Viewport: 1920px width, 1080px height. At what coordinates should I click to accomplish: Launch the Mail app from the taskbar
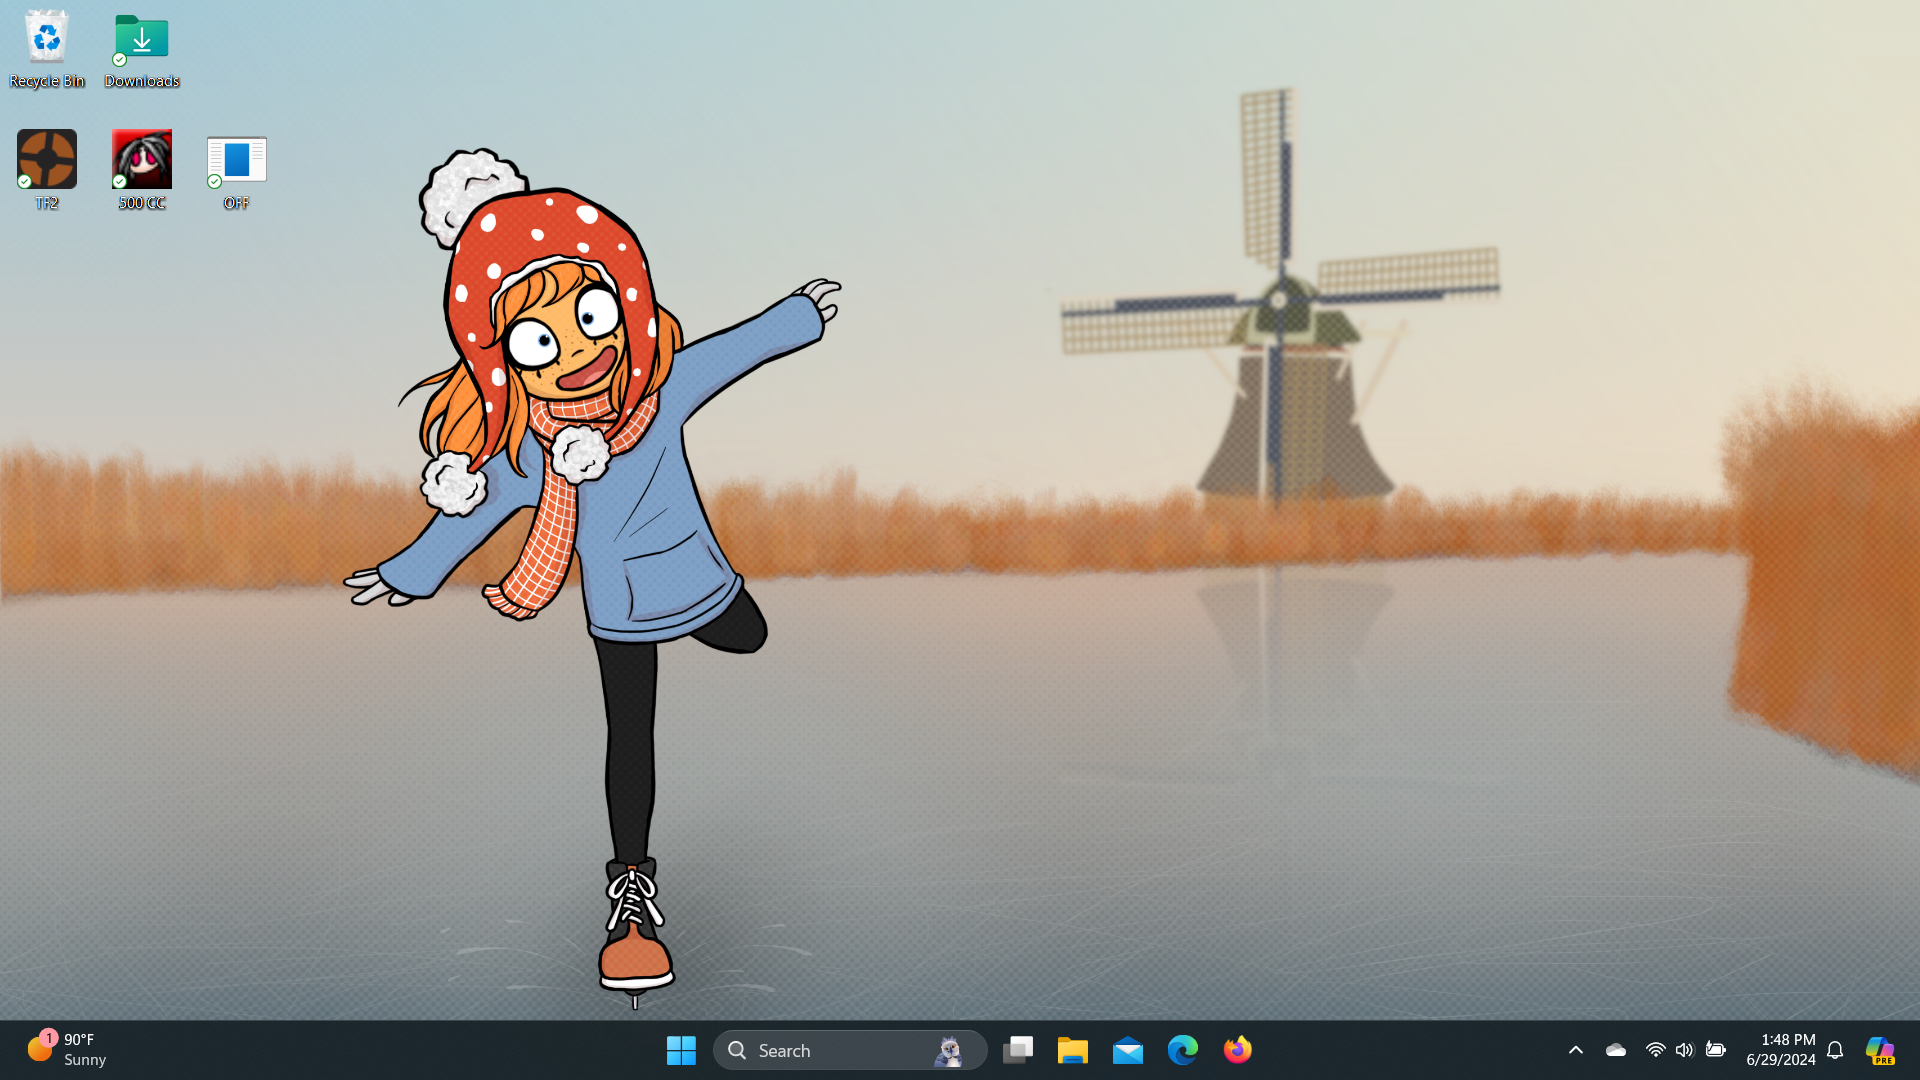[1128, 1050]
